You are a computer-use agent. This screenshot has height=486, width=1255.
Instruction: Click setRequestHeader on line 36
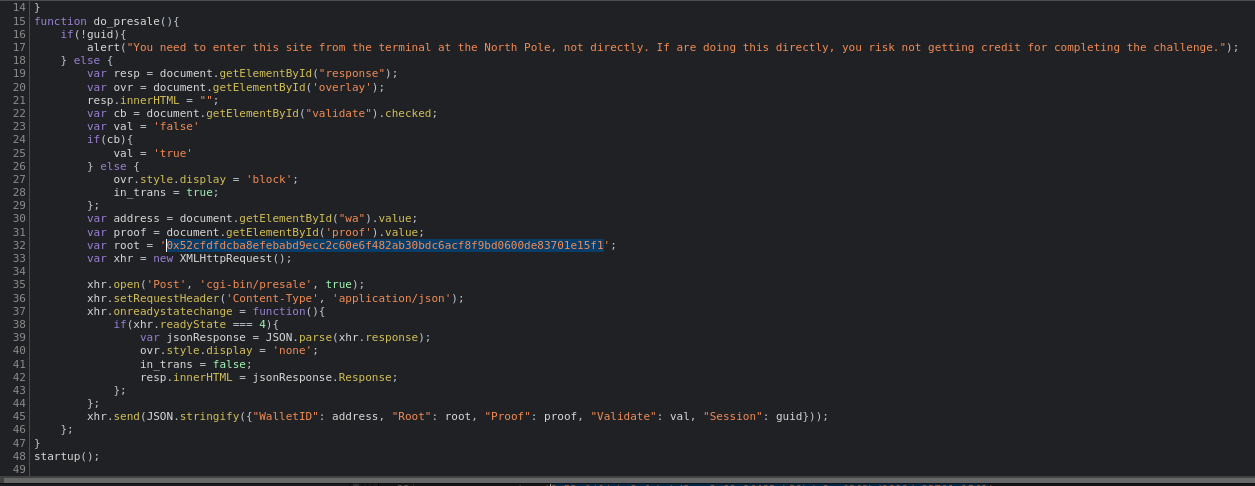(x=166, y=298)
